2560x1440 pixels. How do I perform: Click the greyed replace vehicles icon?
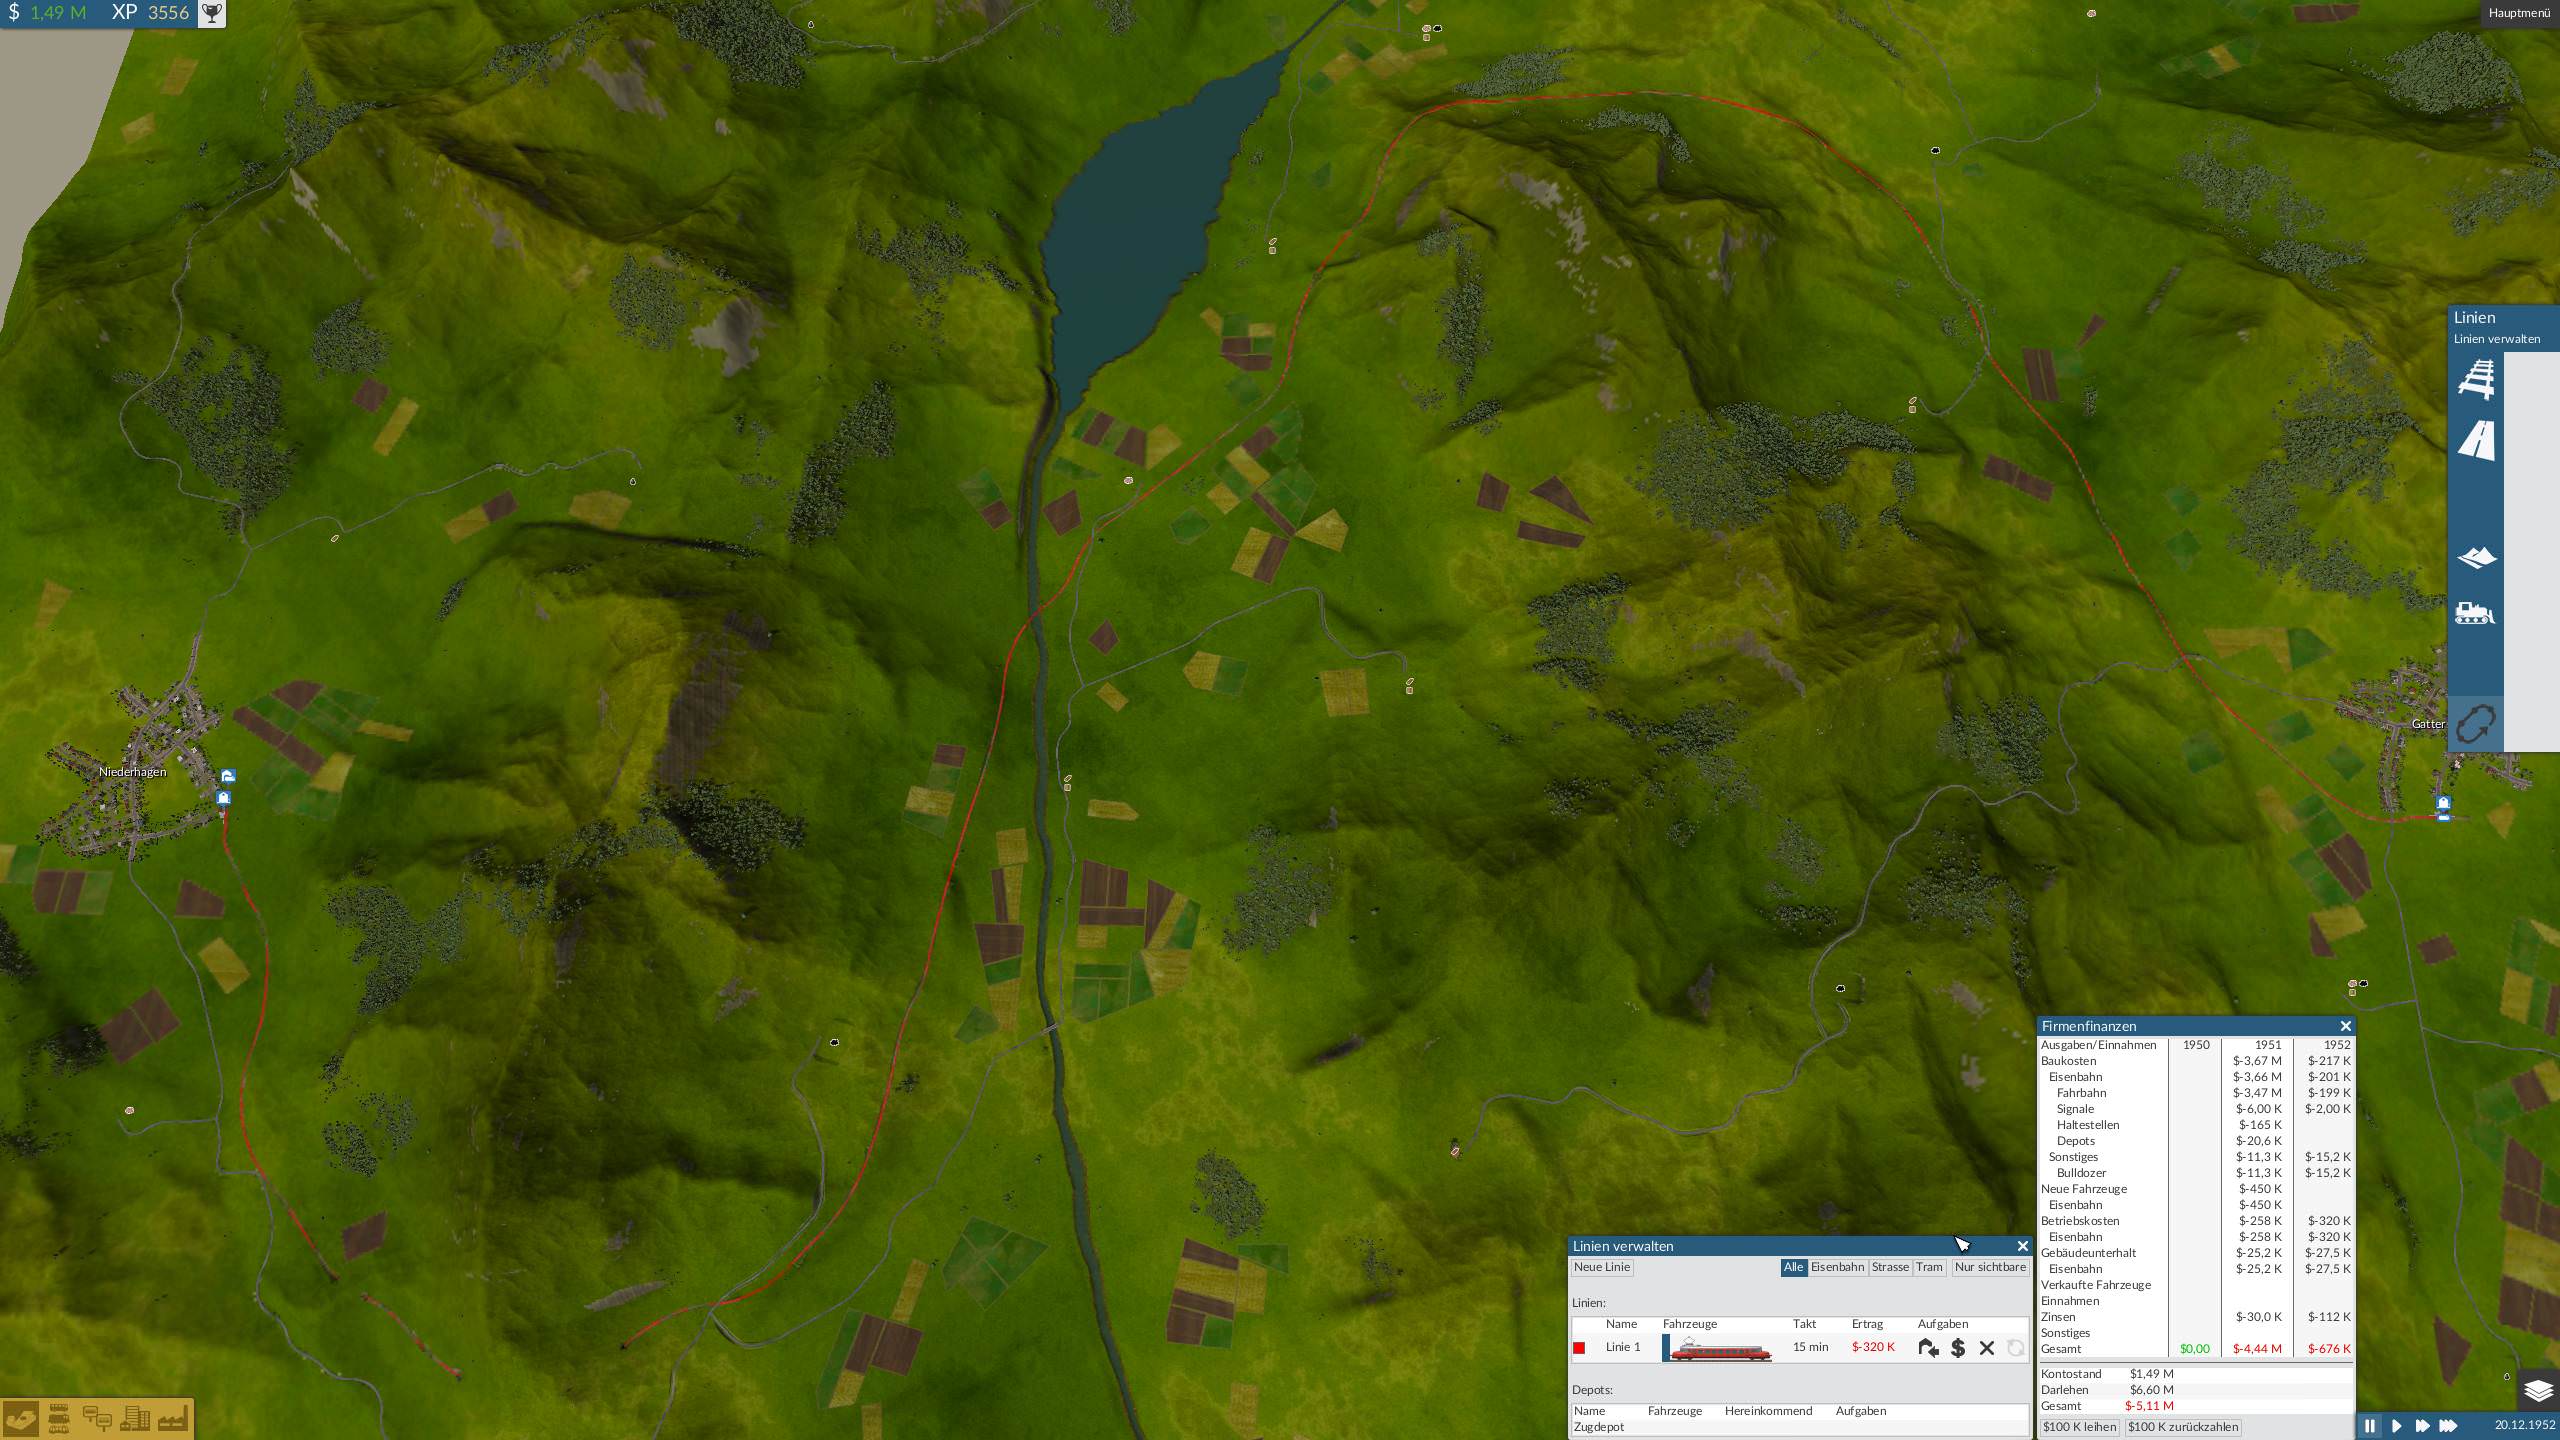tap(2016, 1348)
